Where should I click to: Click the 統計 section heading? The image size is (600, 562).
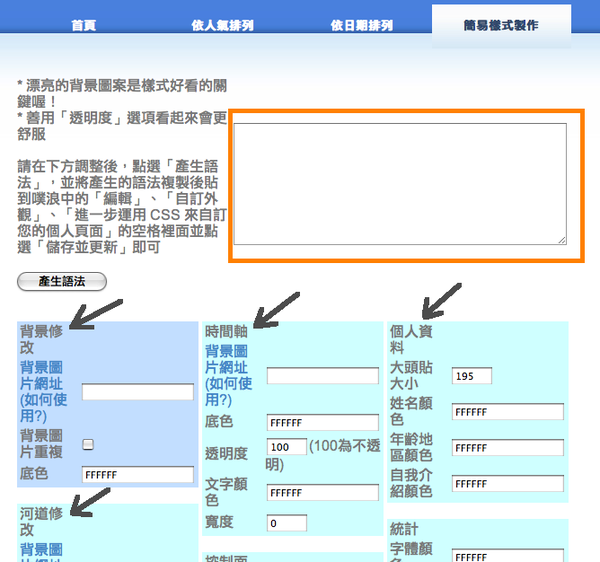click(x=404, y=529)
